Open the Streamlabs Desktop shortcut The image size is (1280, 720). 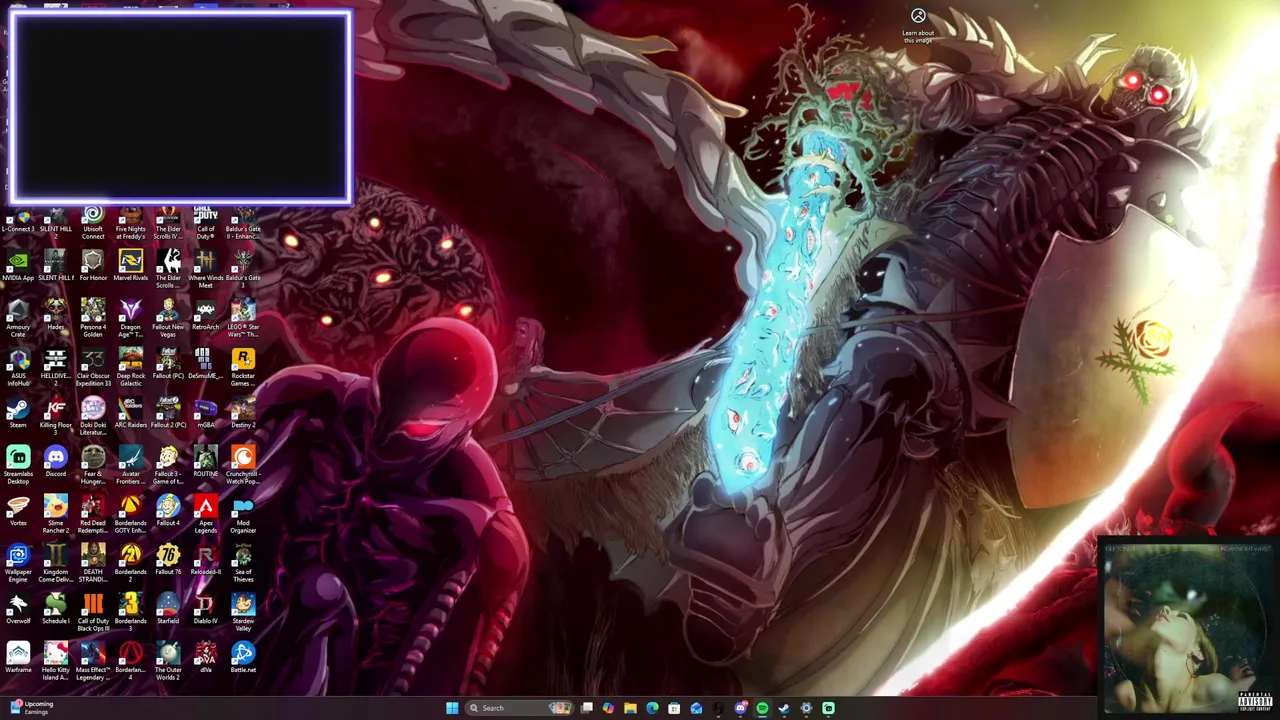click(x=18, y=465)
